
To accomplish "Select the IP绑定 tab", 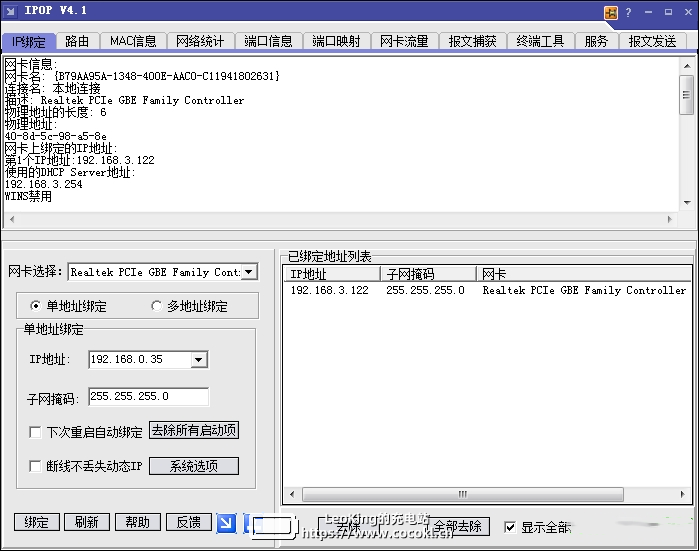I will [x=29, y=41].
